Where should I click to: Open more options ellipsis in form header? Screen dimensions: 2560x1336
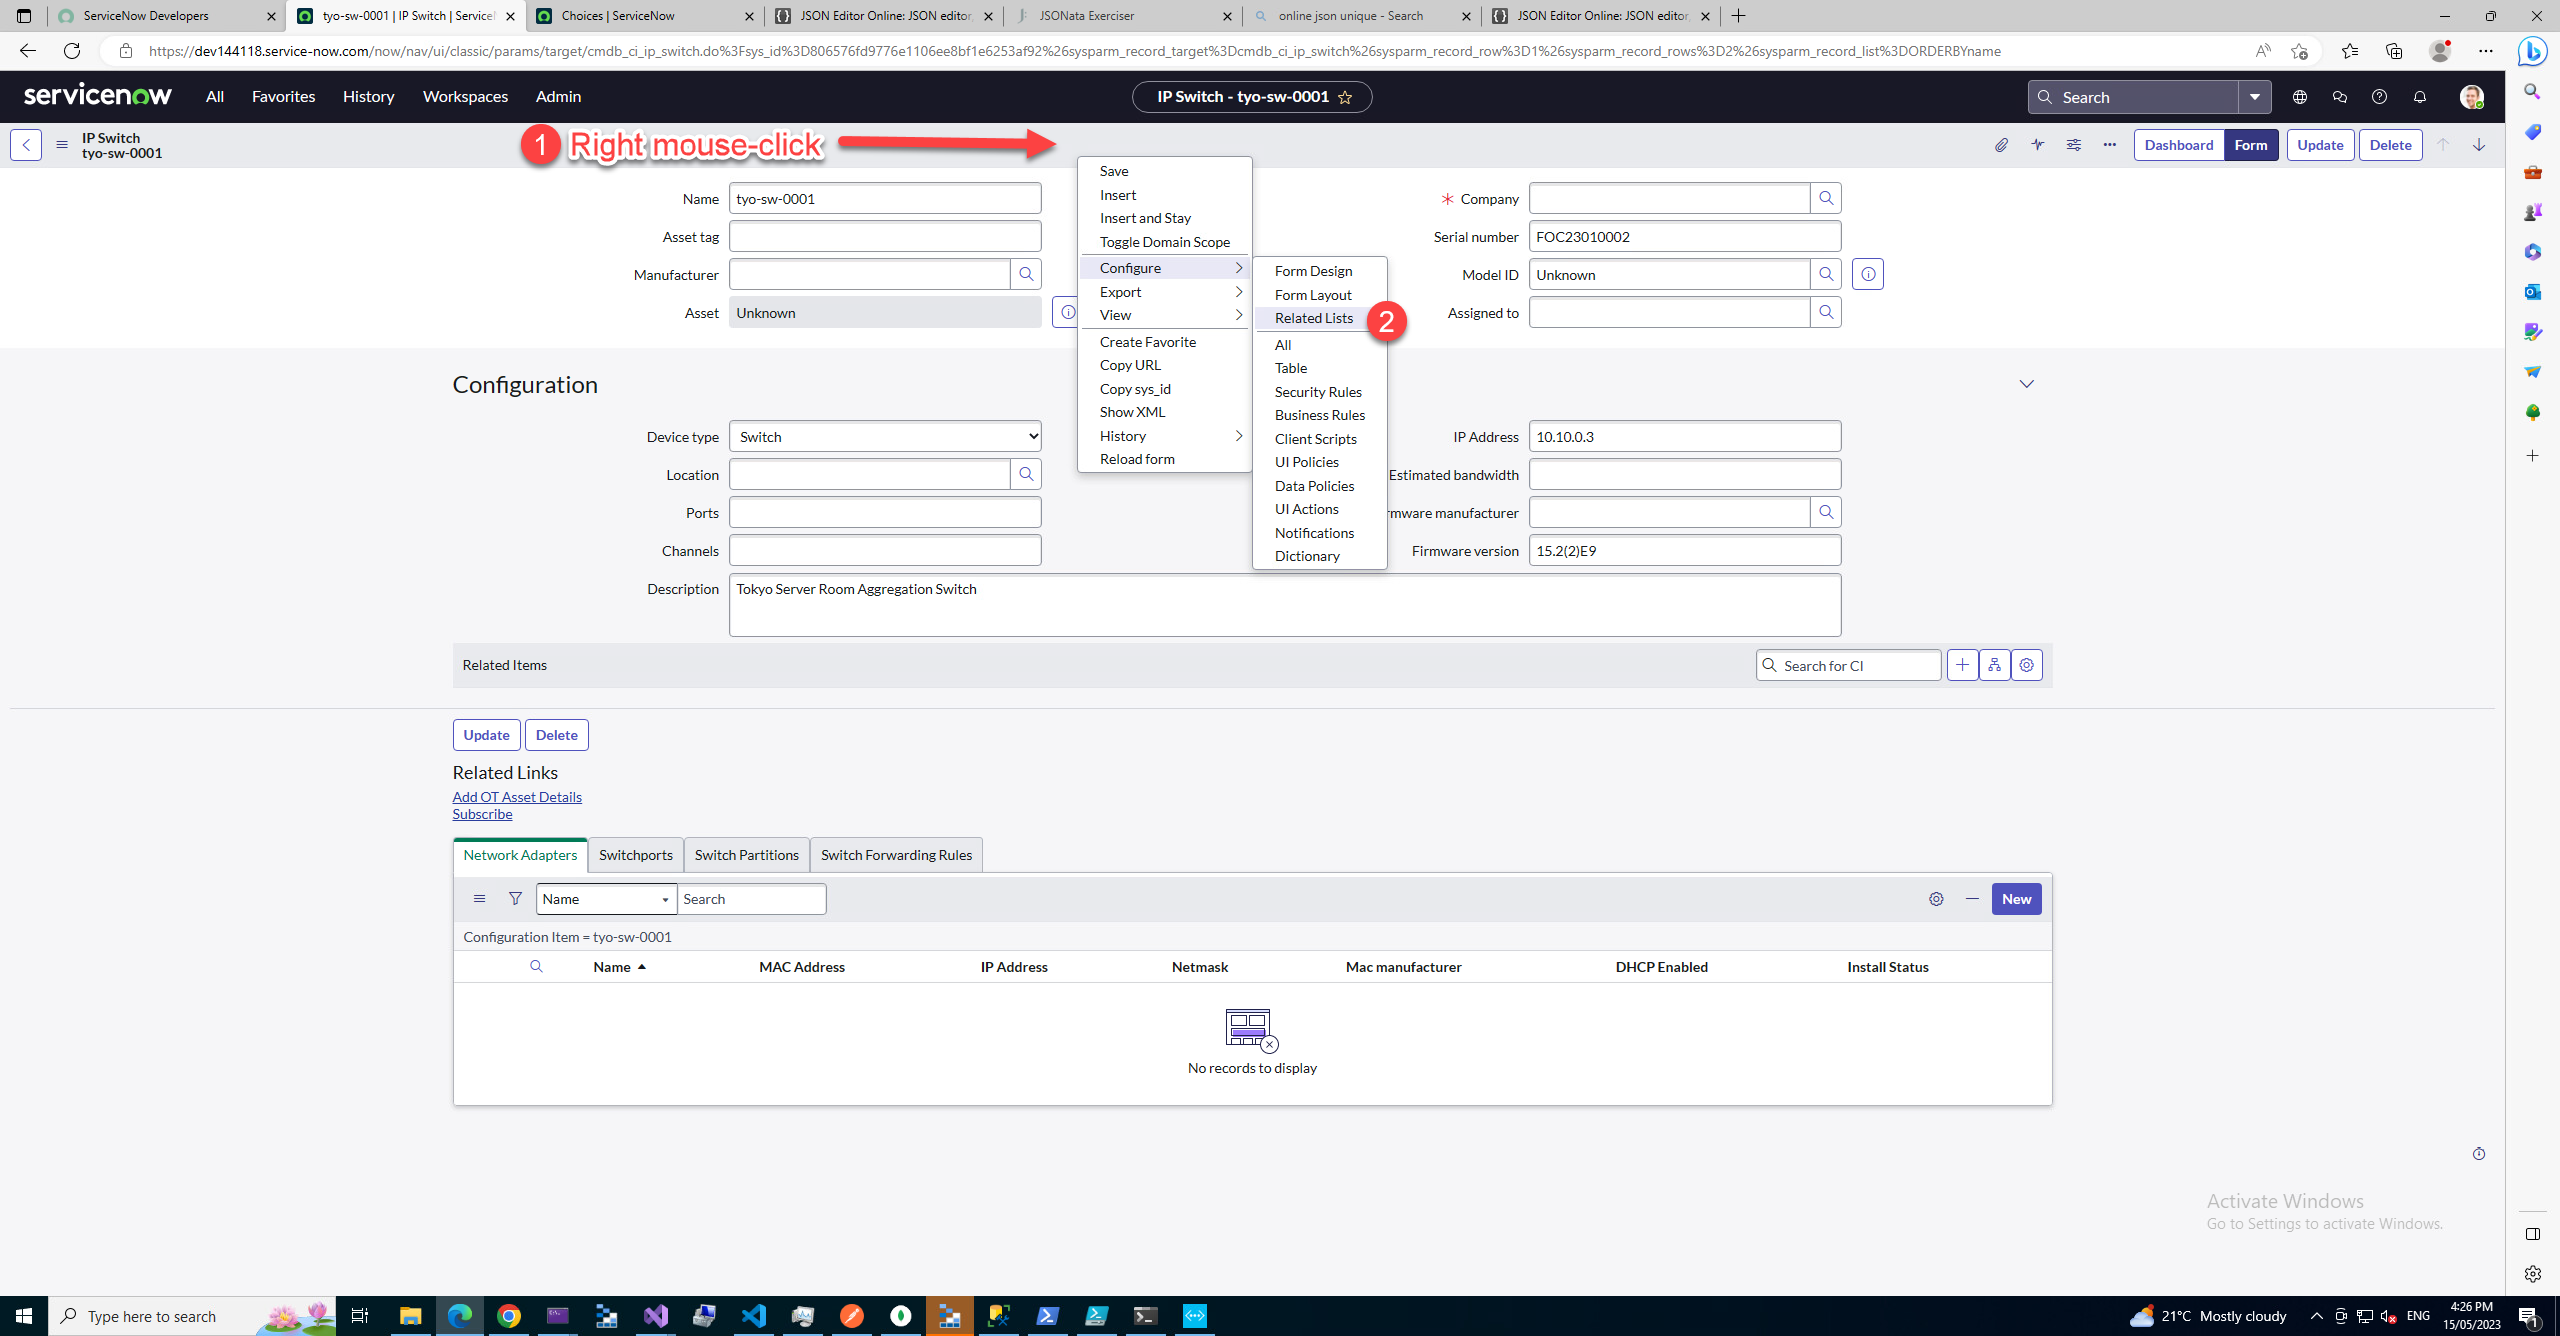[x=2110, y=145]
